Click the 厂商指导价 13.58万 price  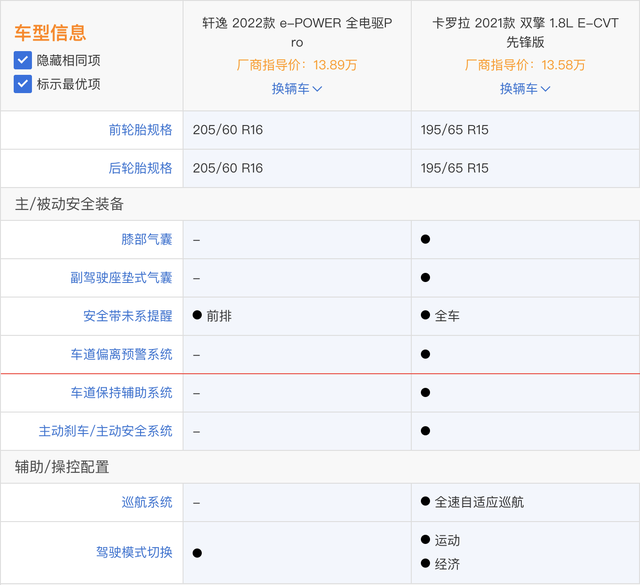point(525,65)
